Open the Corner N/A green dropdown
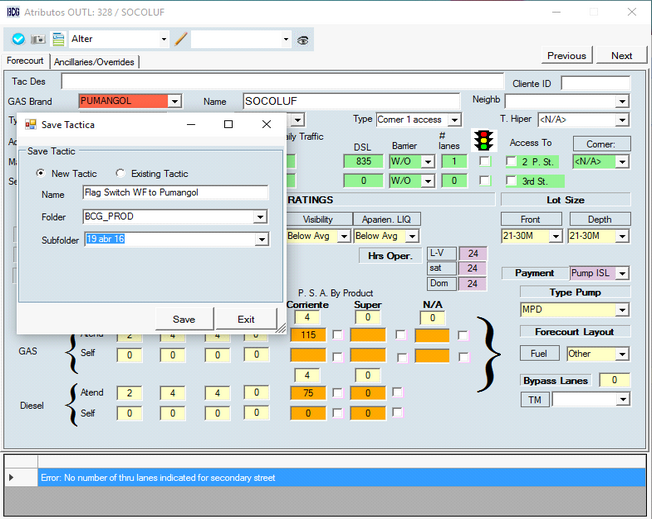 [x=622, y=161]
